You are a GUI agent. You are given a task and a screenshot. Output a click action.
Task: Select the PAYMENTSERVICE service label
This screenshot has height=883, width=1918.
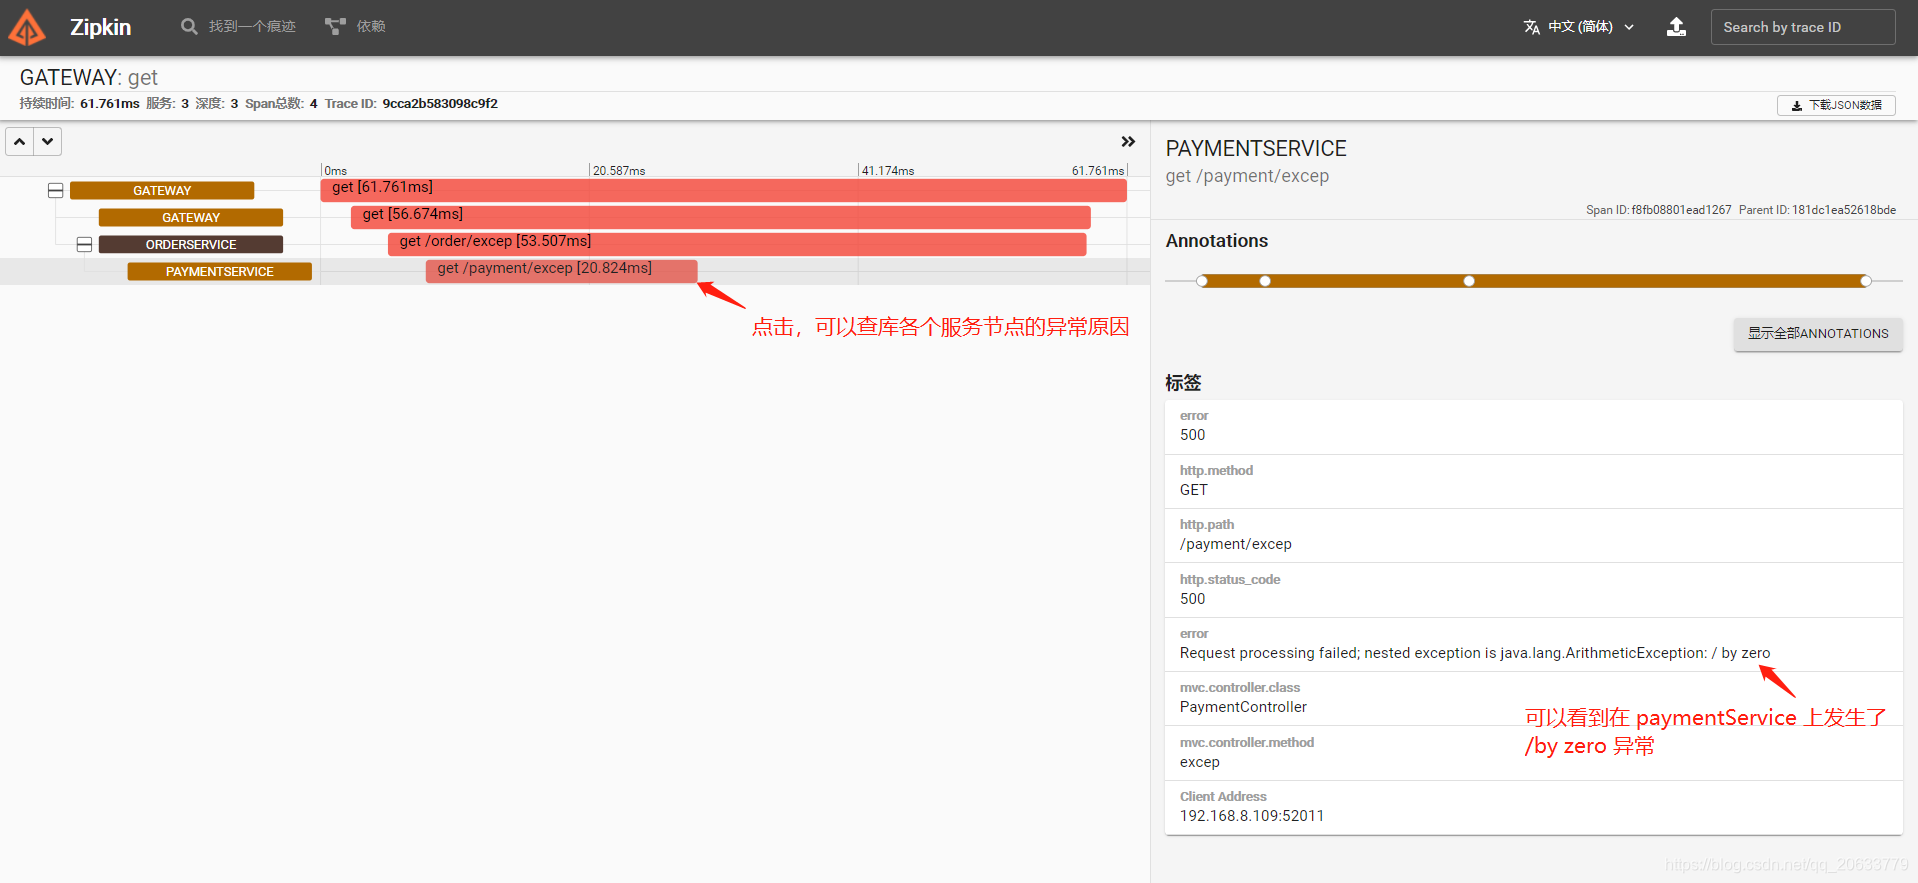pos(220,272)
